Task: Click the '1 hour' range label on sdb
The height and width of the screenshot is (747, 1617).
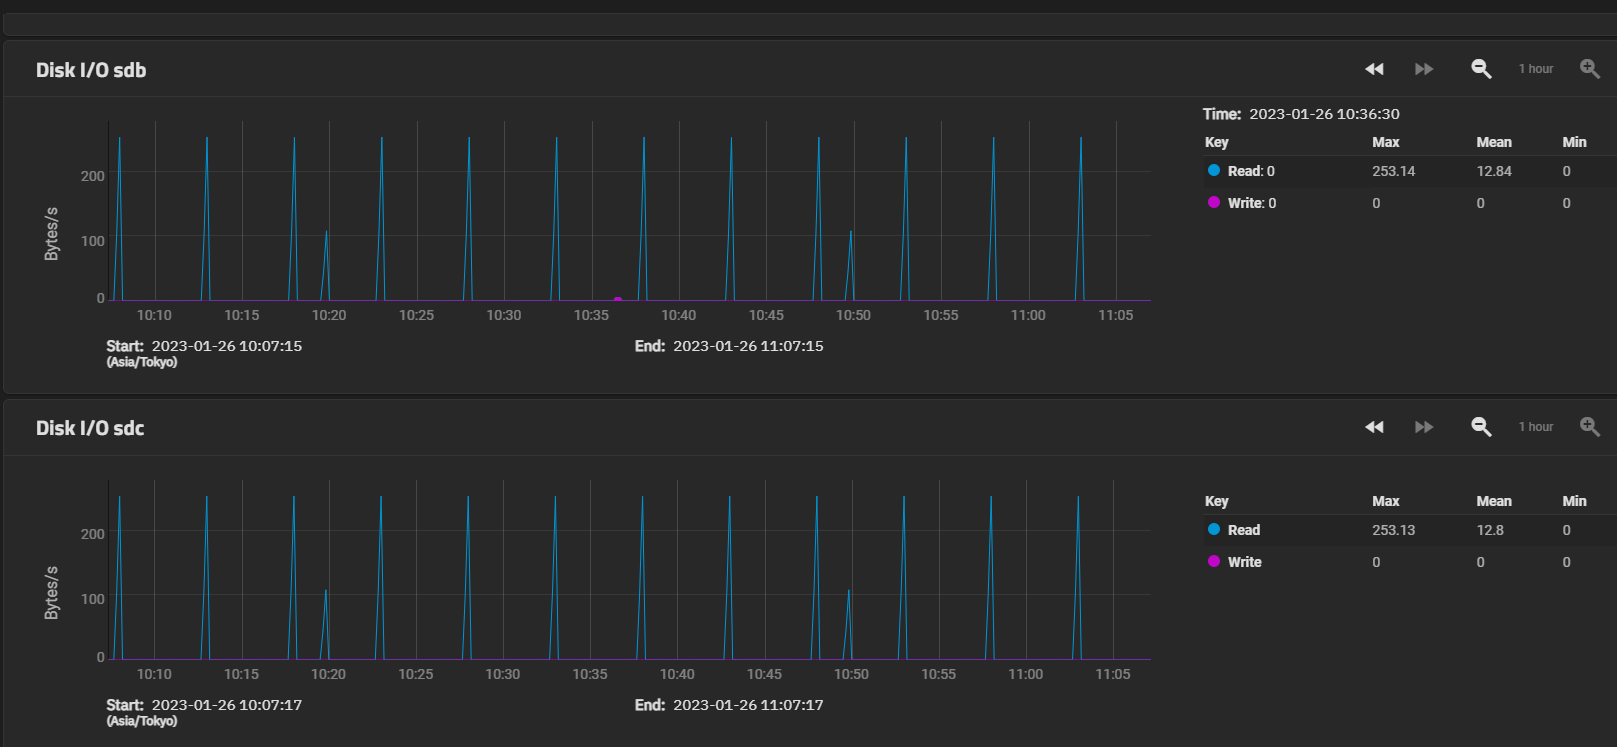Action: [x=1536, y=69]
